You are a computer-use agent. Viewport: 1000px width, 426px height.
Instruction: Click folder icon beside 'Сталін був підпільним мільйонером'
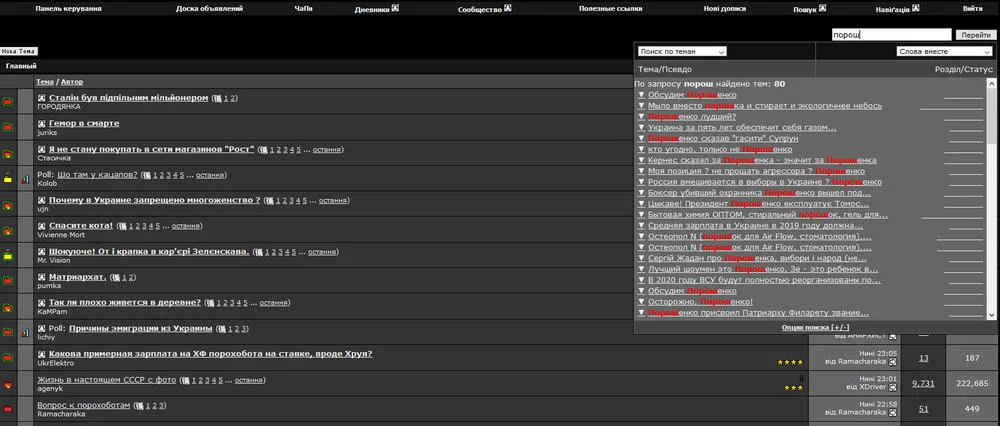[8, 102]
